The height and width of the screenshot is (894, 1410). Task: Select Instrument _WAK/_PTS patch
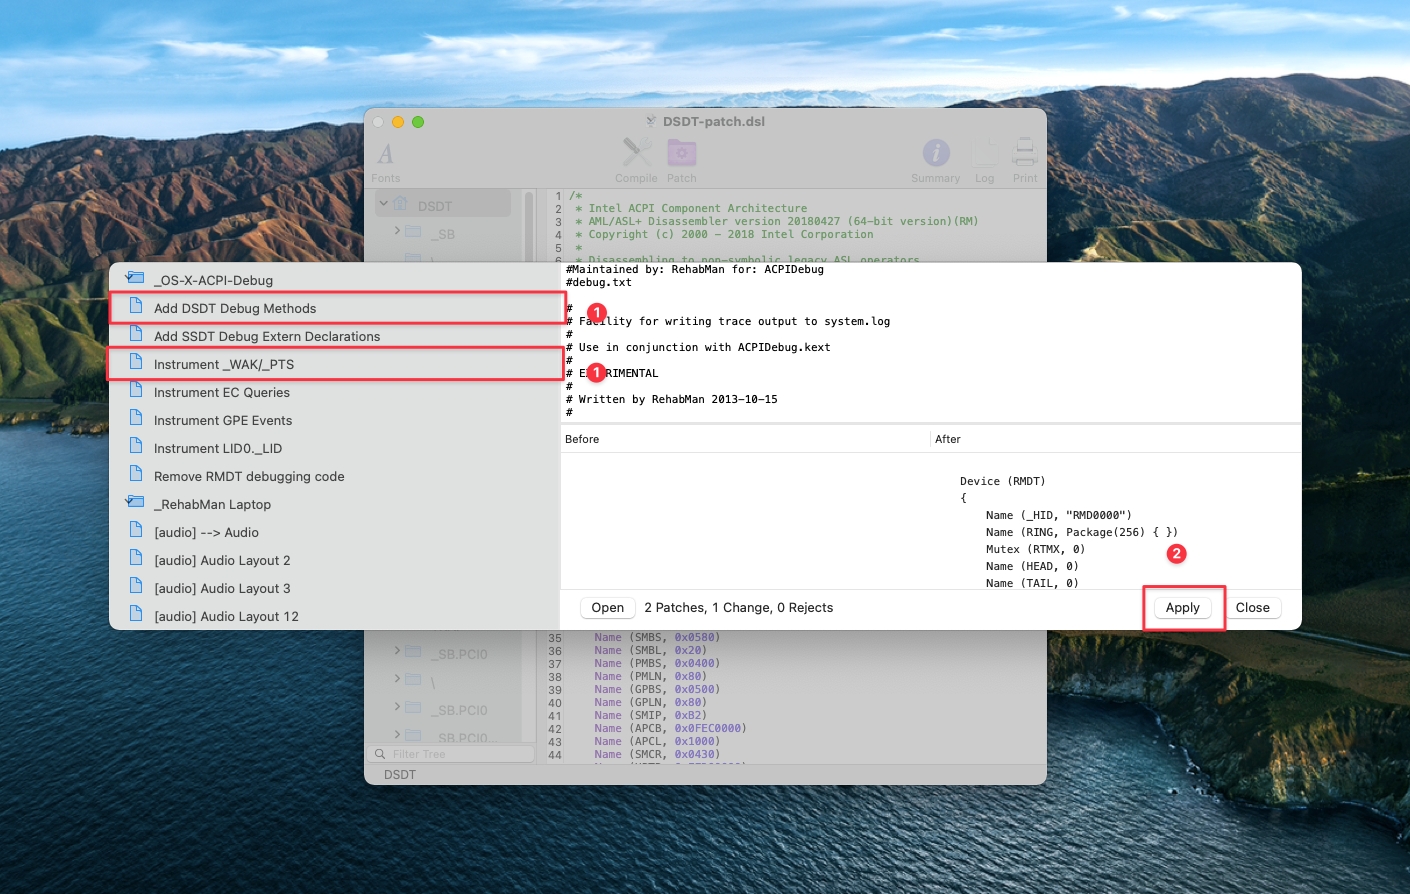click(224, 365)
